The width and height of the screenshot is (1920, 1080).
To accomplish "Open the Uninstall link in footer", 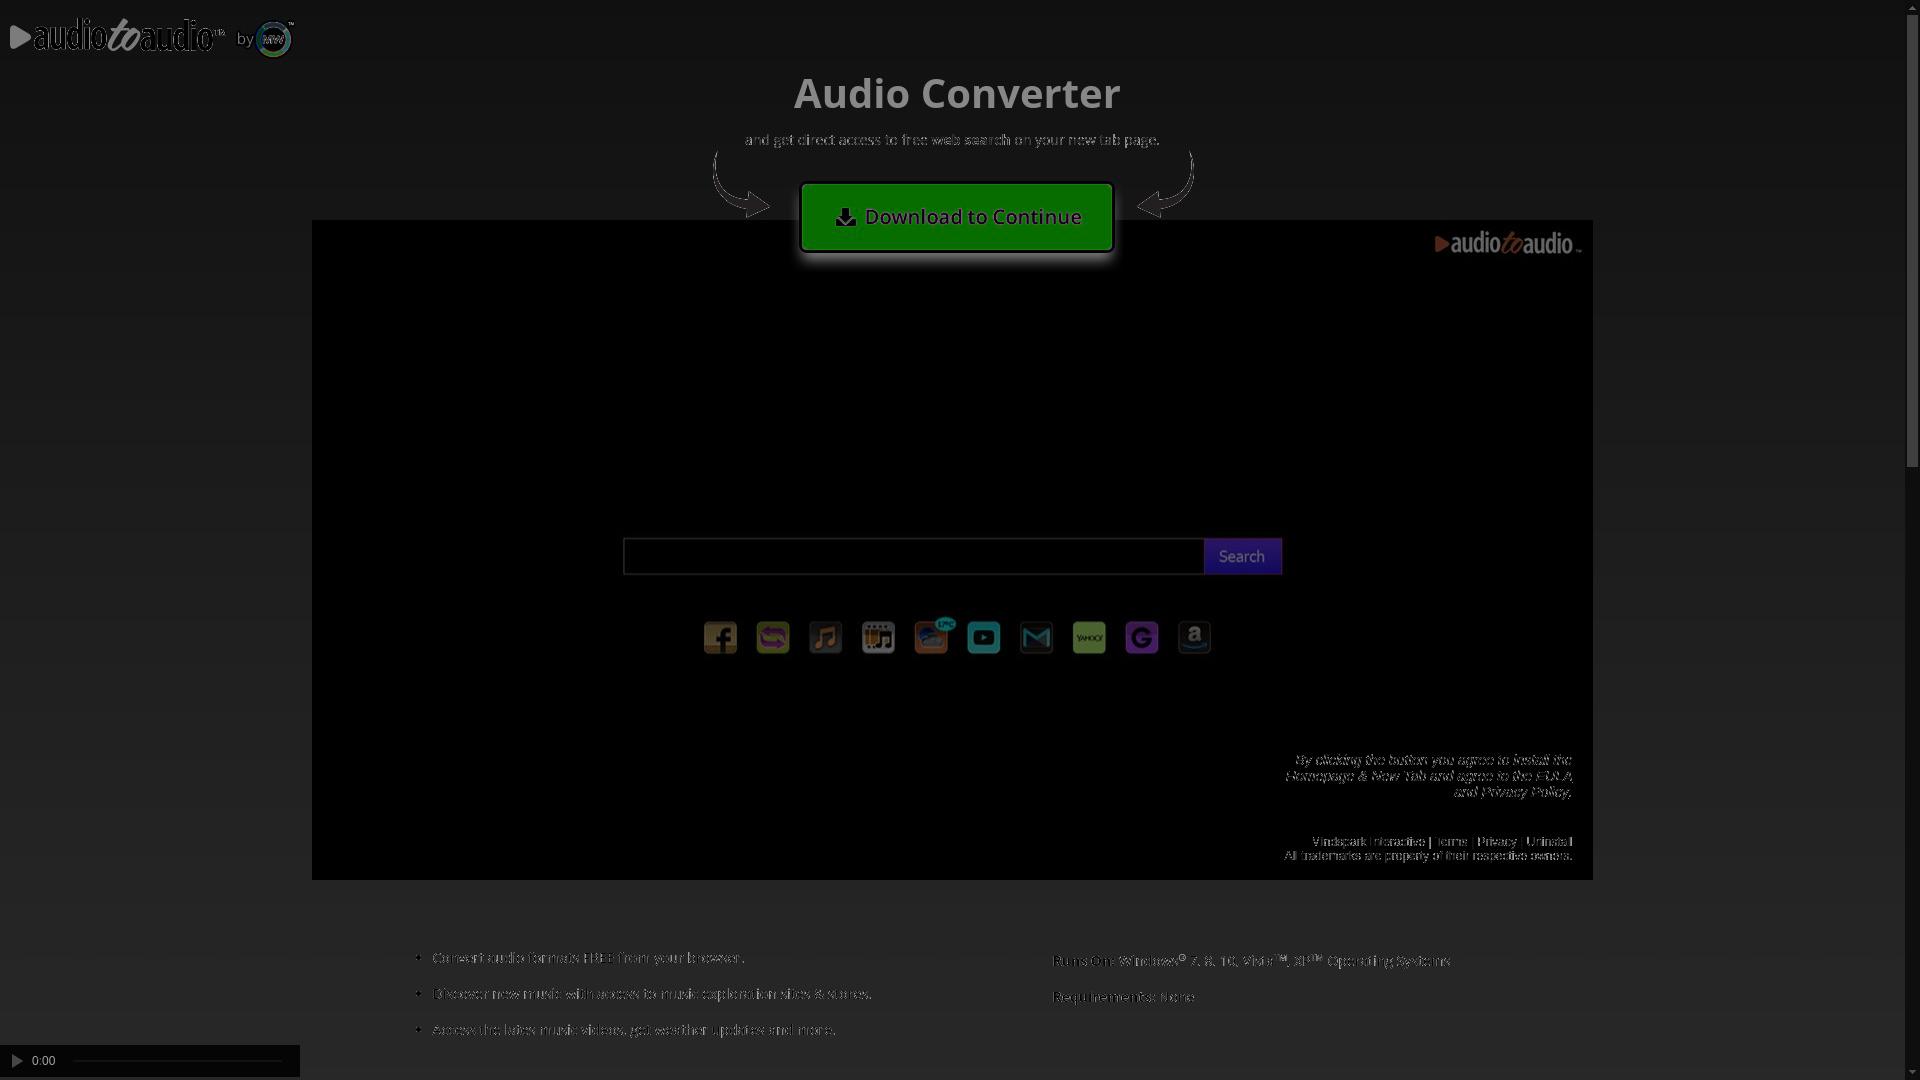I will click(x=1549, y=842).
